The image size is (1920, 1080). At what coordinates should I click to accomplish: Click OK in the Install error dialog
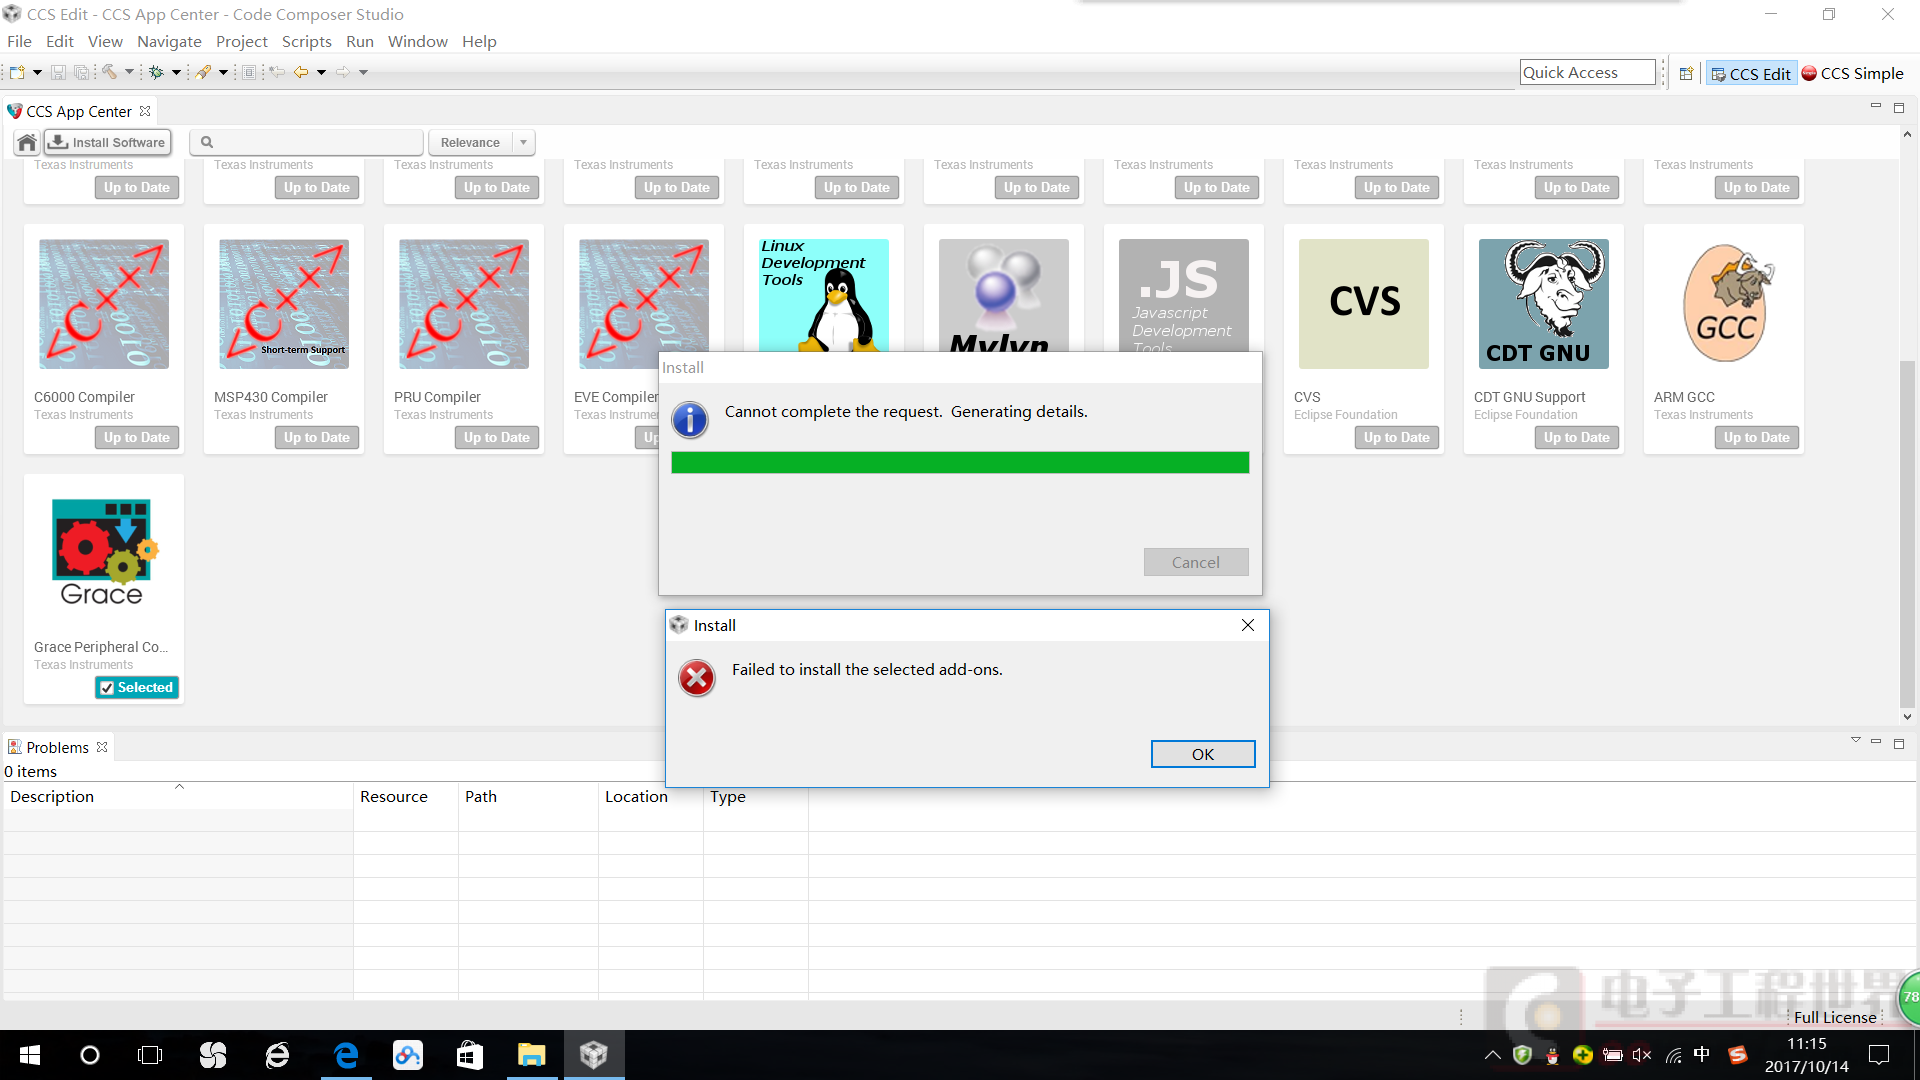(1203, 754)
